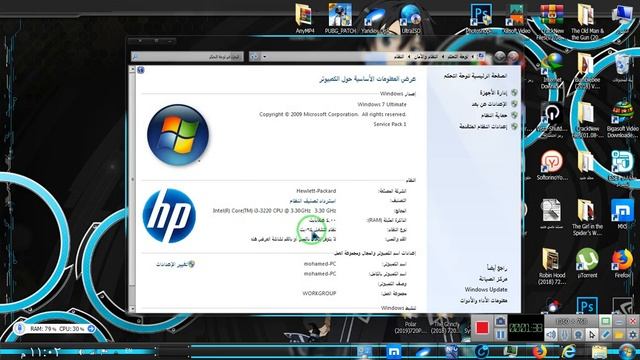This screenshot has width=640, height=360.
Task: Open the Bumblebee (2018) folder
Action: [x=587, y=71]
